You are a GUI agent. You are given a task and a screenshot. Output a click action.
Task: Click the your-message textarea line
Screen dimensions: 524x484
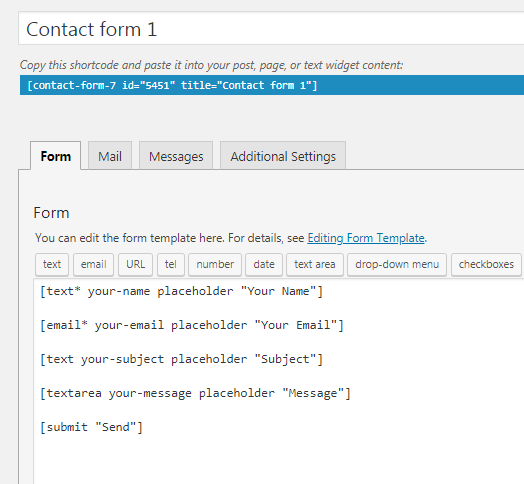click(x=195, y=393)
